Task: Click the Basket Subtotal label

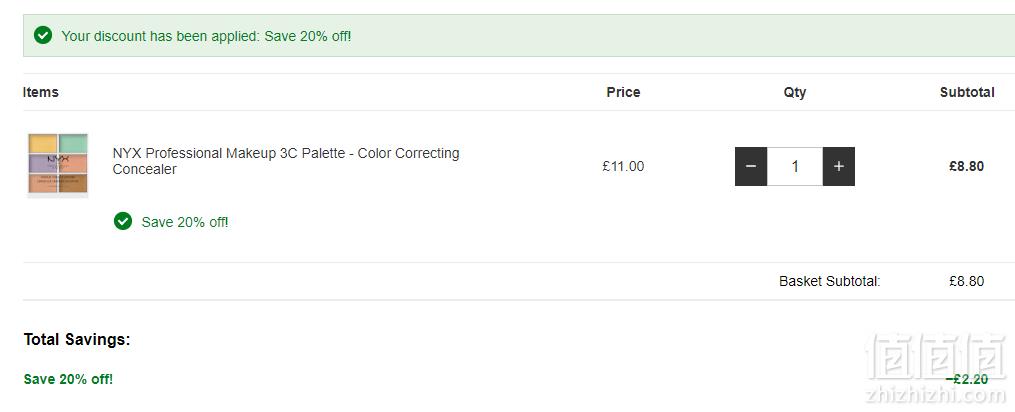Action: [x=830, y=281]
